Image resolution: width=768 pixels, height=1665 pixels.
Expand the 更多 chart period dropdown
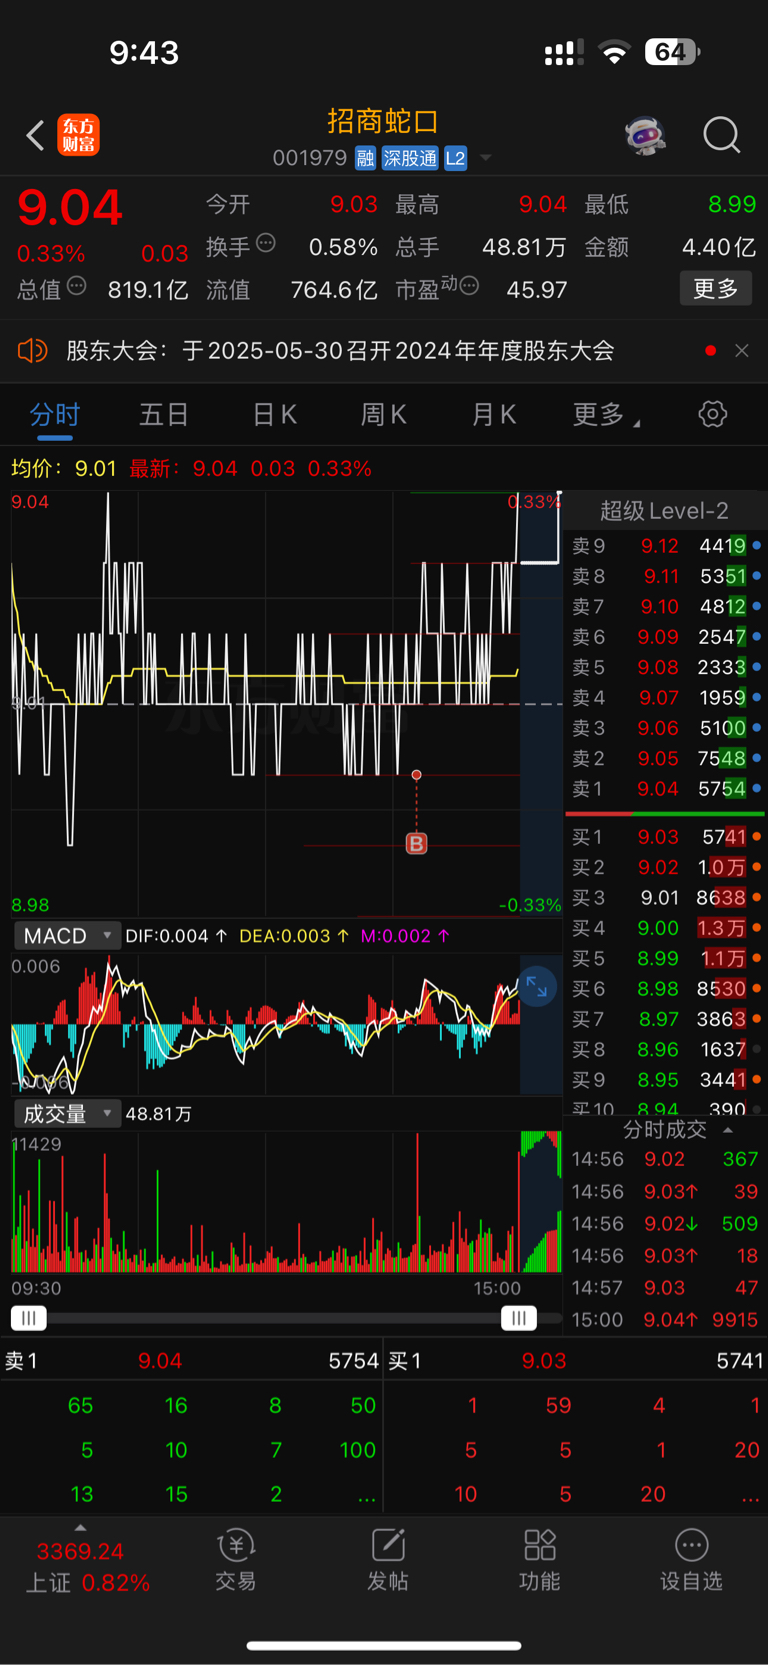[606, 415]
